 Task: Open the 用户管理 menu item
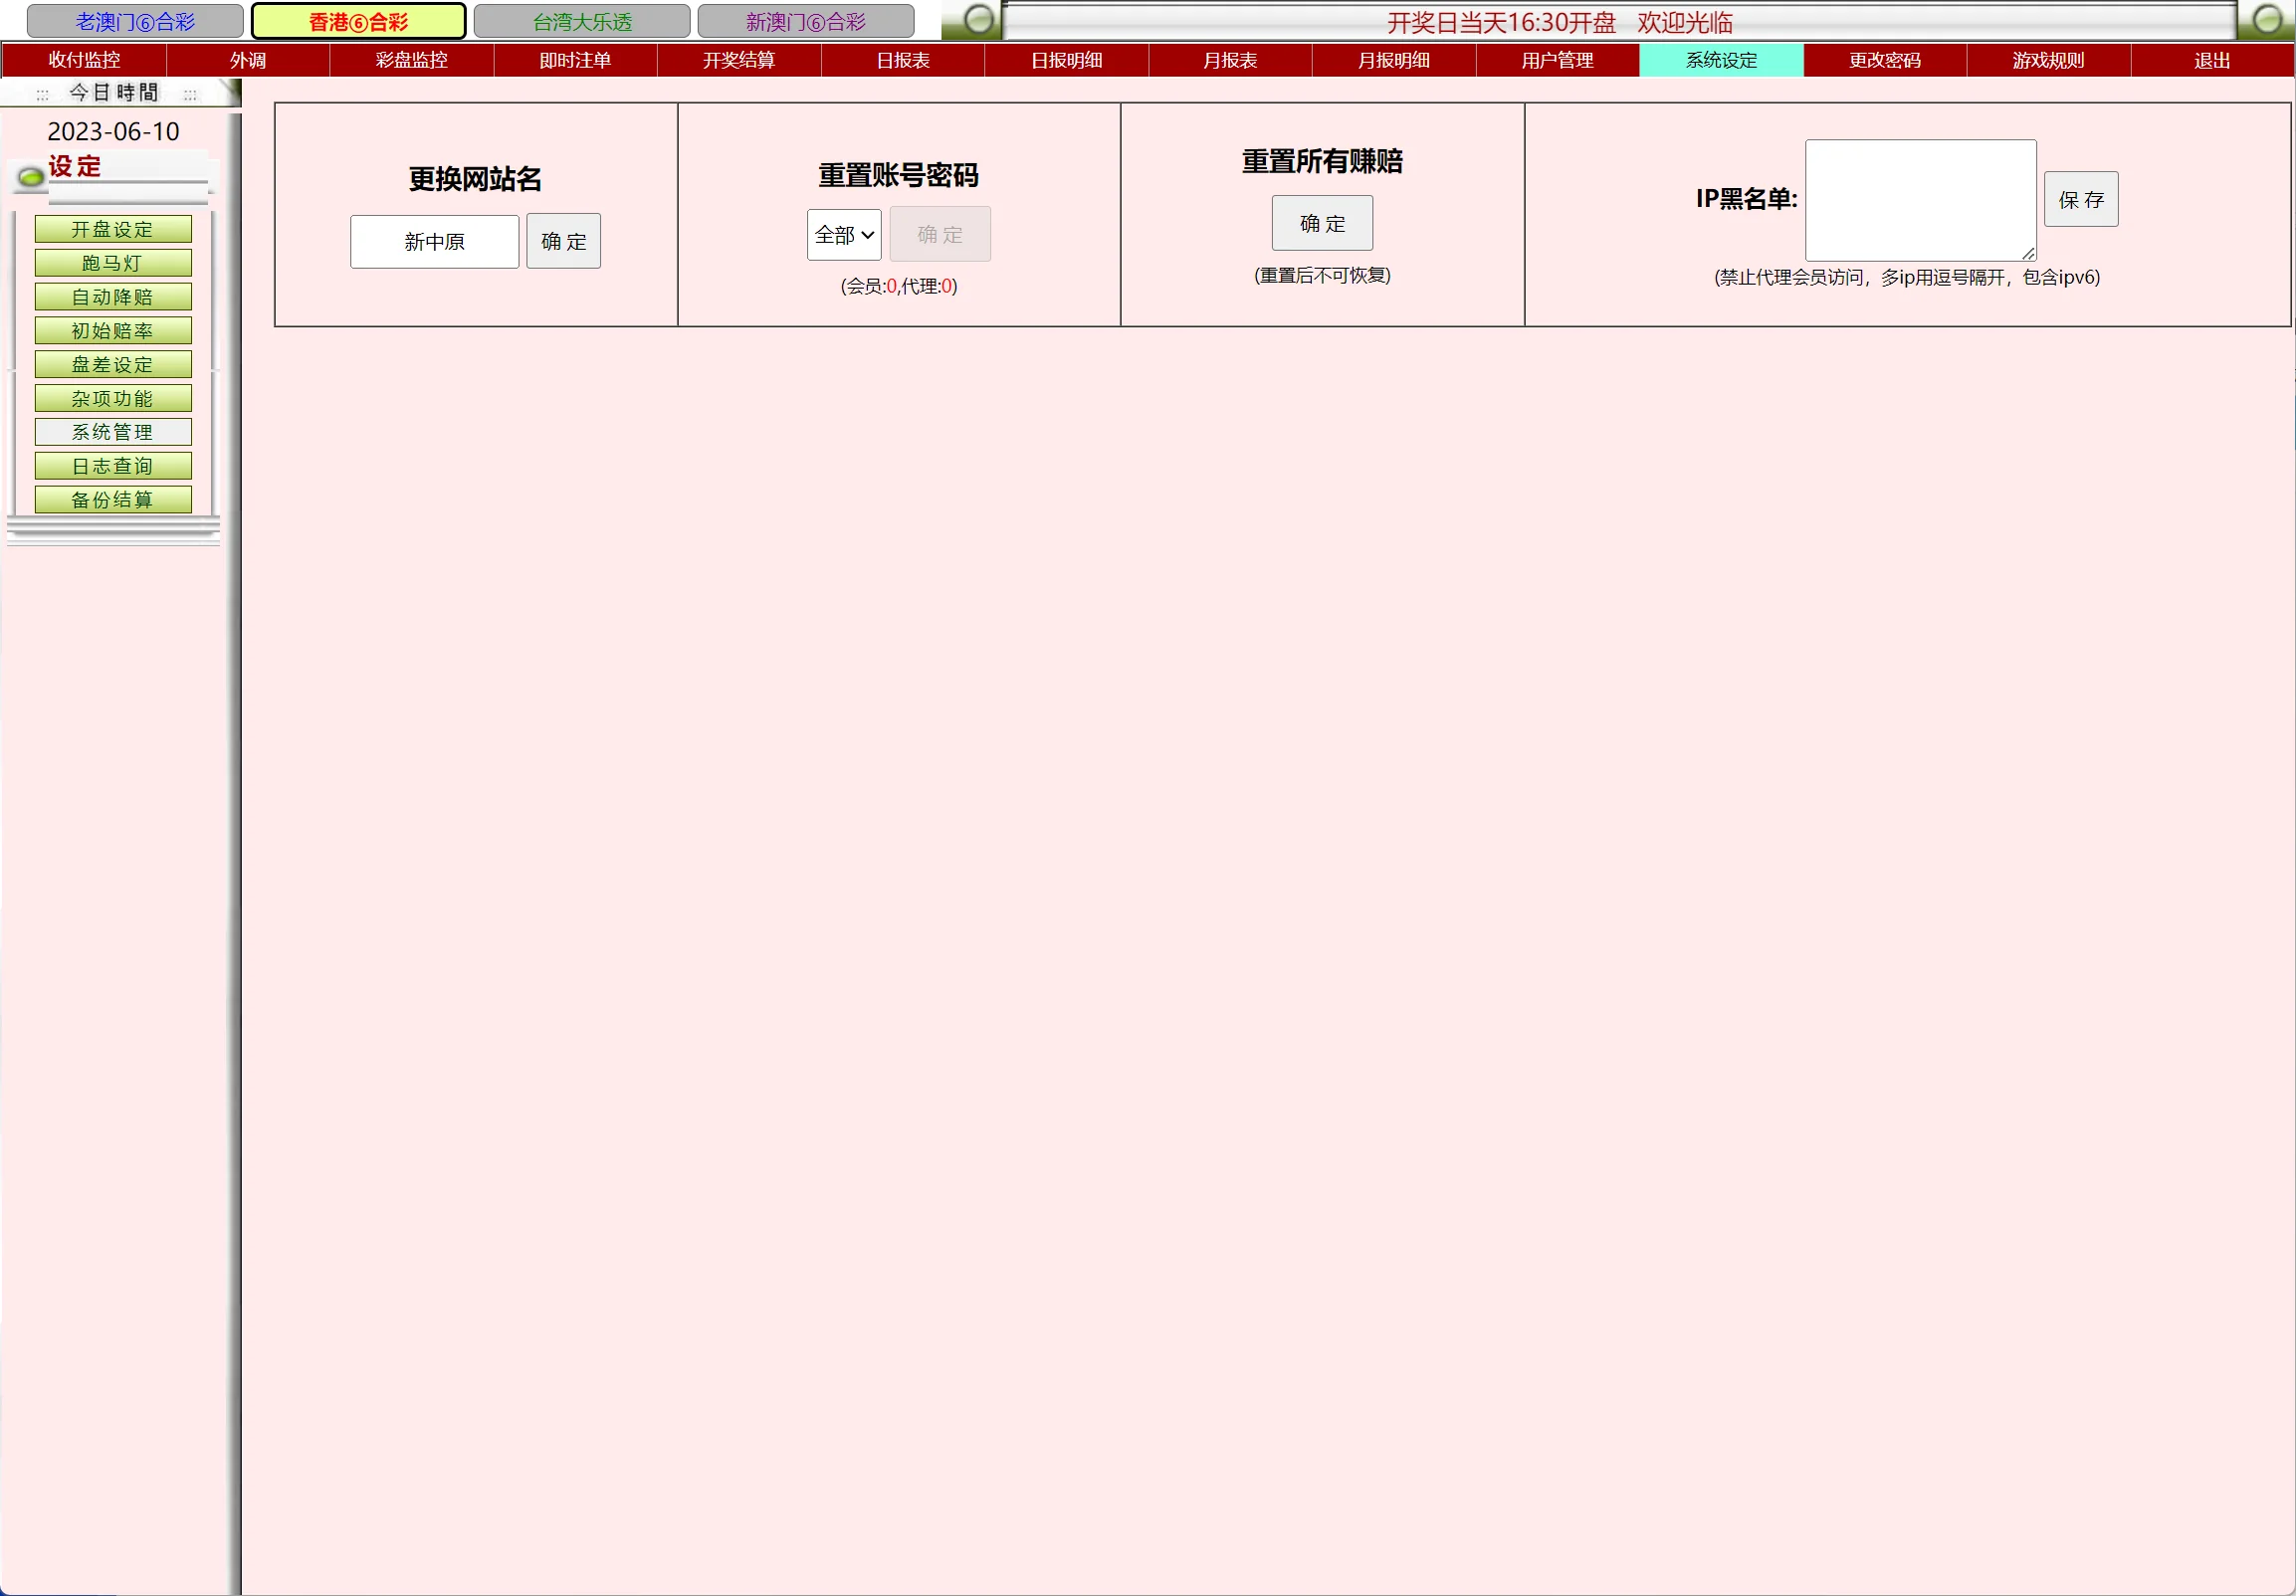click(1557, 60)
